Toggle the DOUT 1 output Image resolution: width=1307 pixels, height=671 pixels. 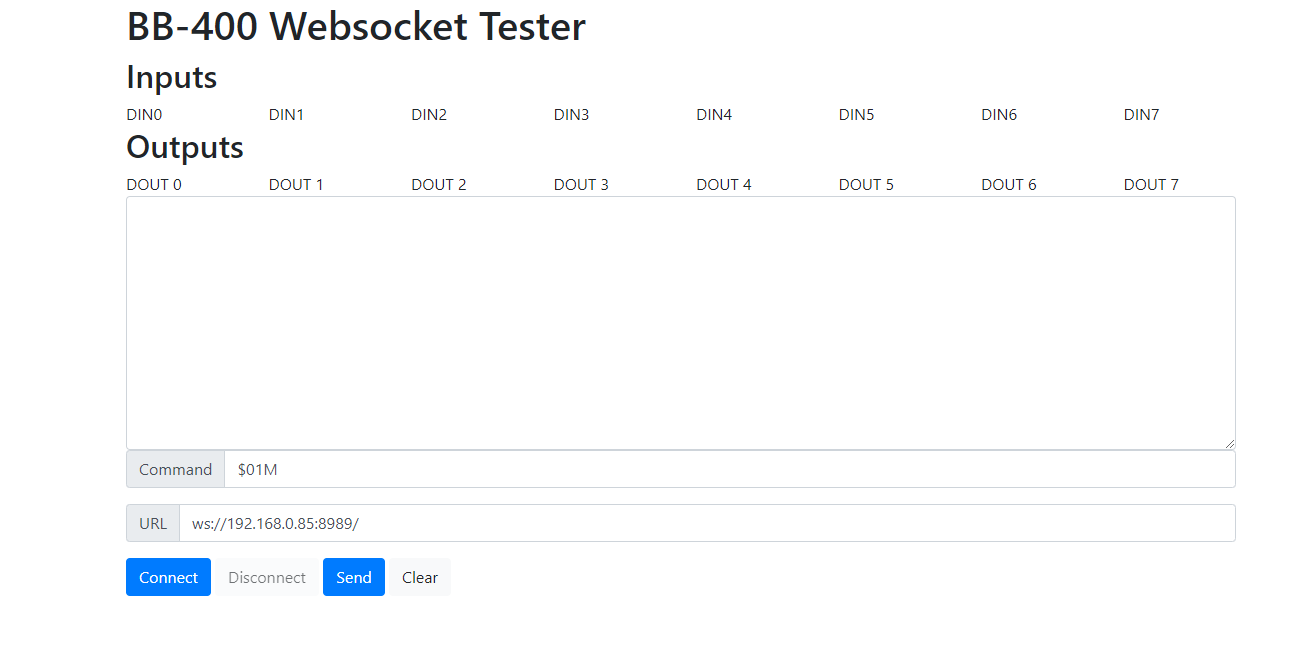[x=296, y=184]
